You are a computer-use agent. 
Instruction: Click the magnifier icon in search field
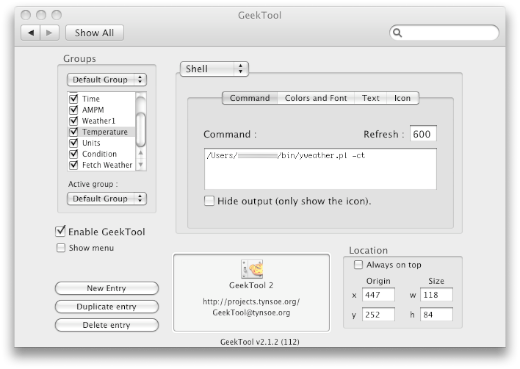click(x=397, y=33)
